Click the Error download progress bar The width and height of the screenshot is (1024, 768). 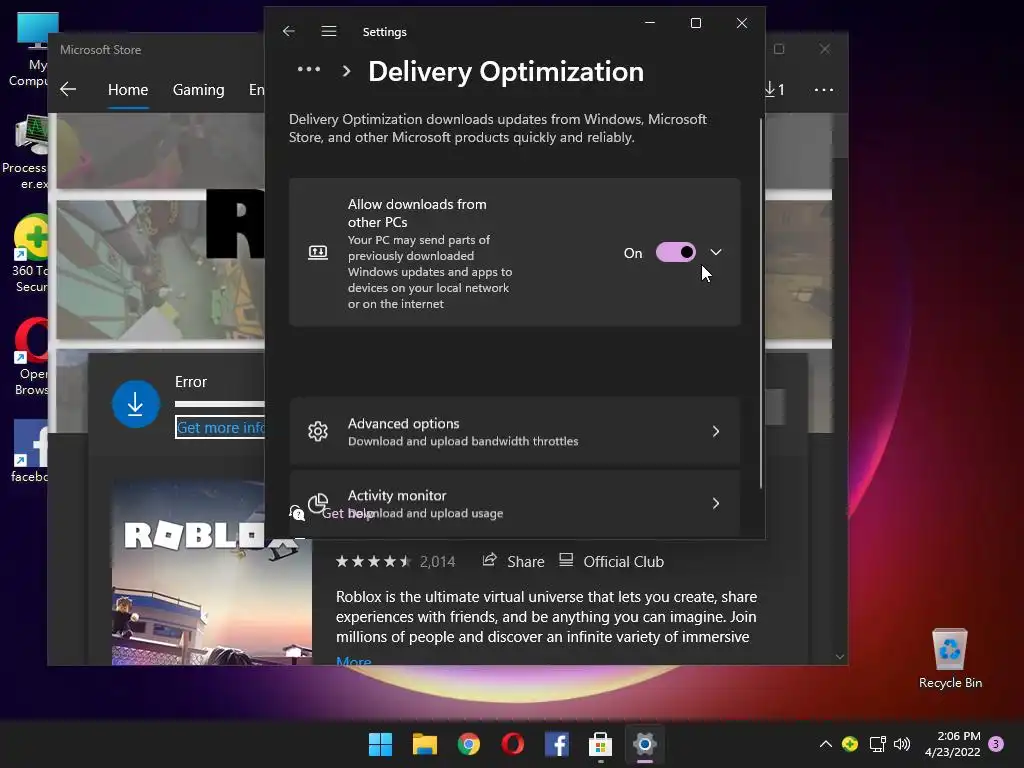click(219, 404)
